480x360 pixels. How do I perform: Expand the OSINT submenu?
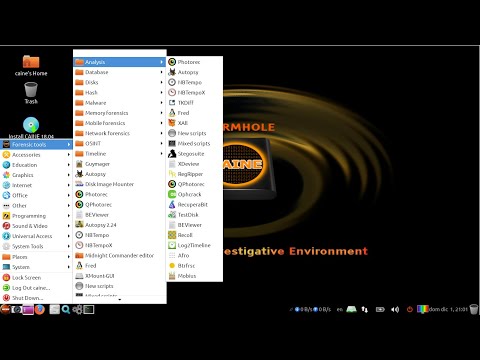point(120,143)
